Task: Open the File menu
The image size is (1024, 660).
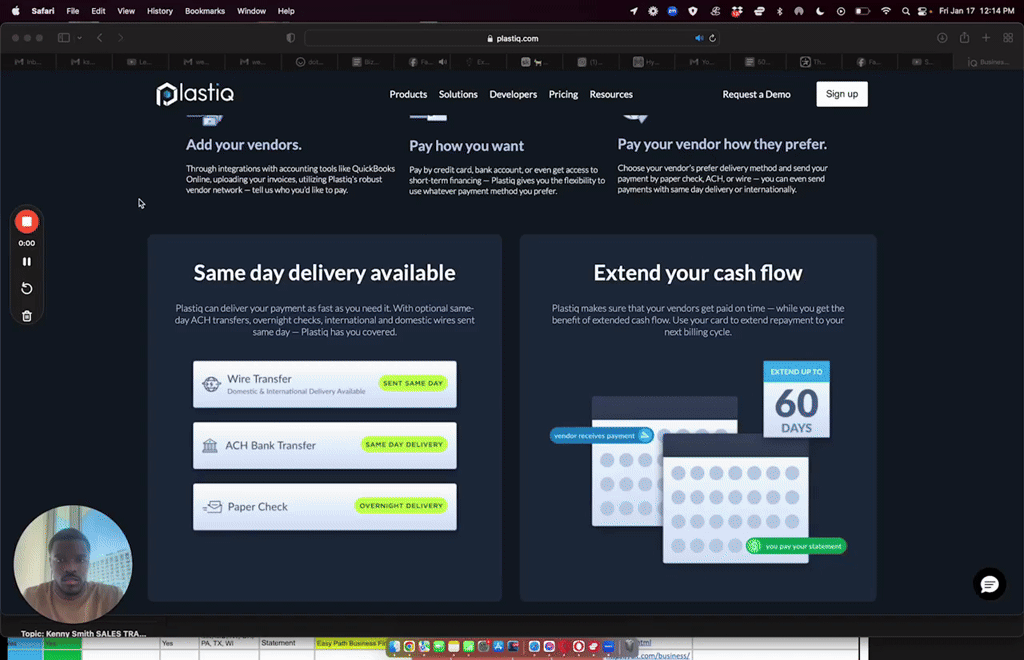Action: [72, 11]
